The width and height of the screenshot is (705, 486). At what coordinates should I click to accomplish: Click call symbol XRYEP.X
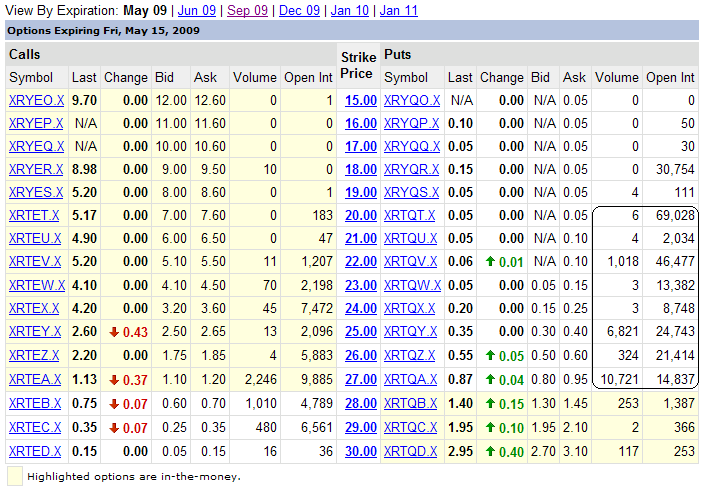[x=36, y=123]
